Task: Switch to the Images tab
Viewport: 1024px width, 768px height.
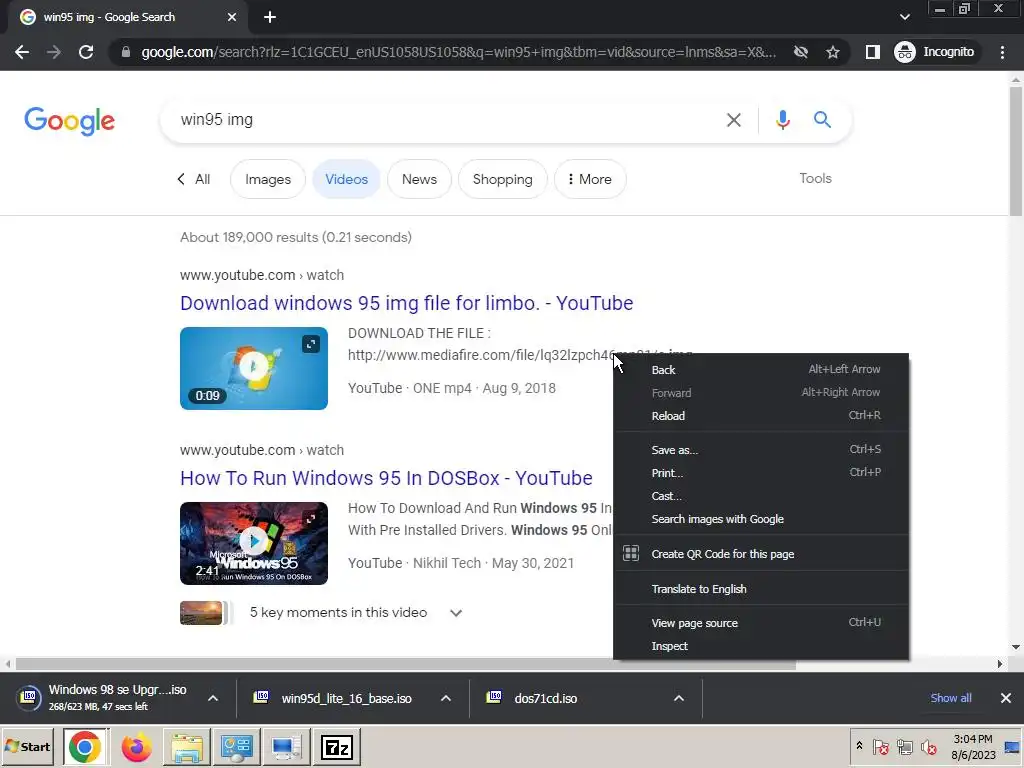Action: 268,180
